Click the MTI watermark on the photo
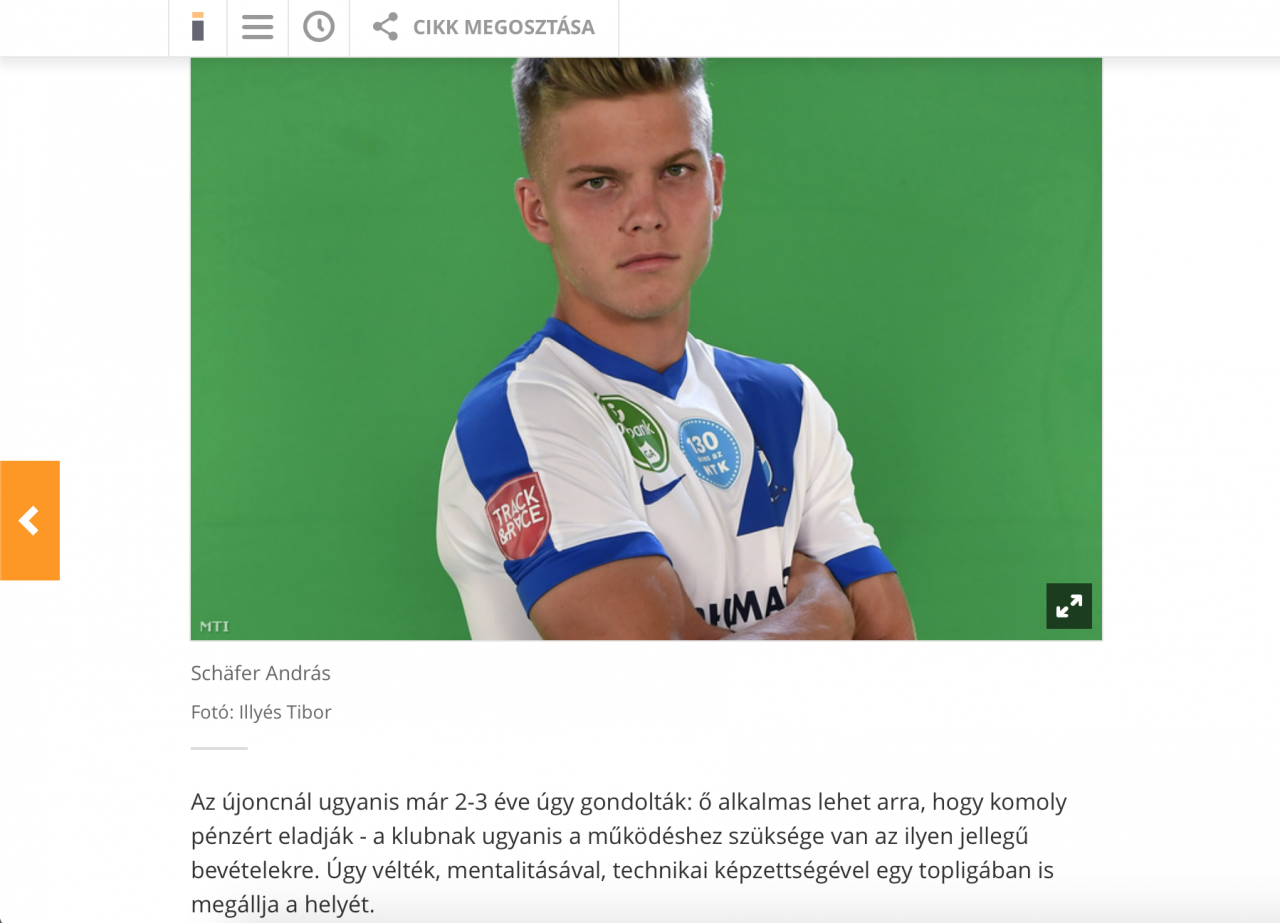The height and width of the screenshot is (923, 1280). (x=214, y=626)
